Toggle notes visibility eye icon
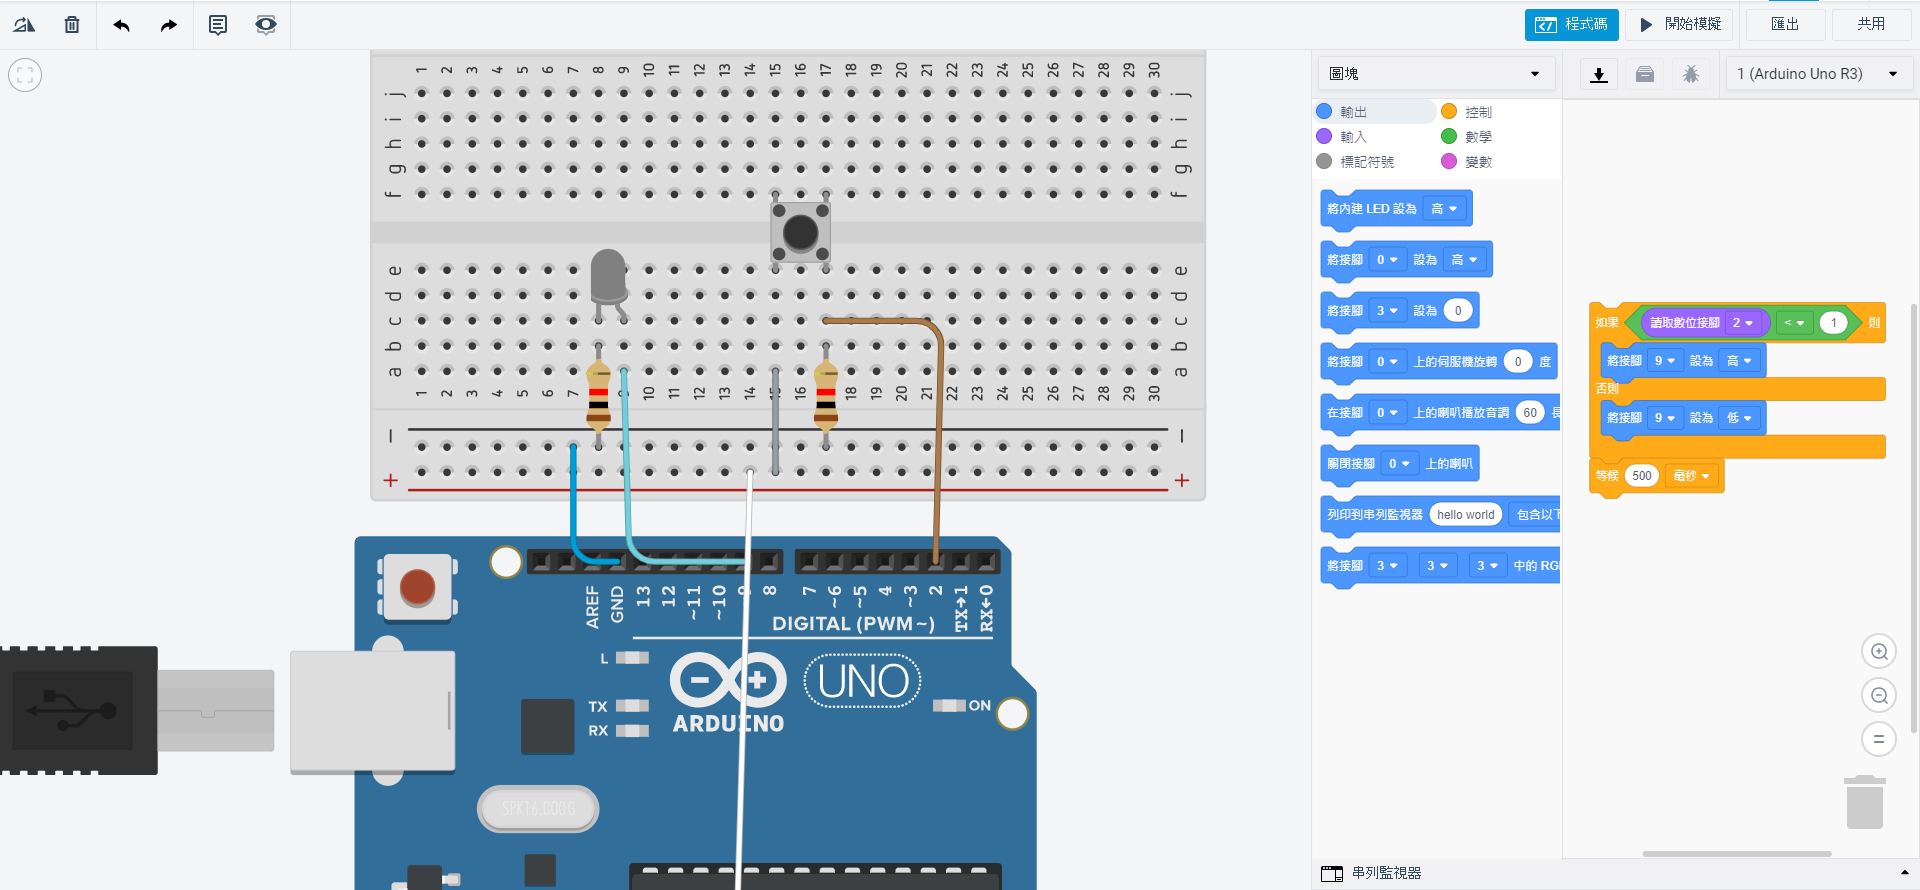This screenshot has height=890, width=1920. coord(265,25)
